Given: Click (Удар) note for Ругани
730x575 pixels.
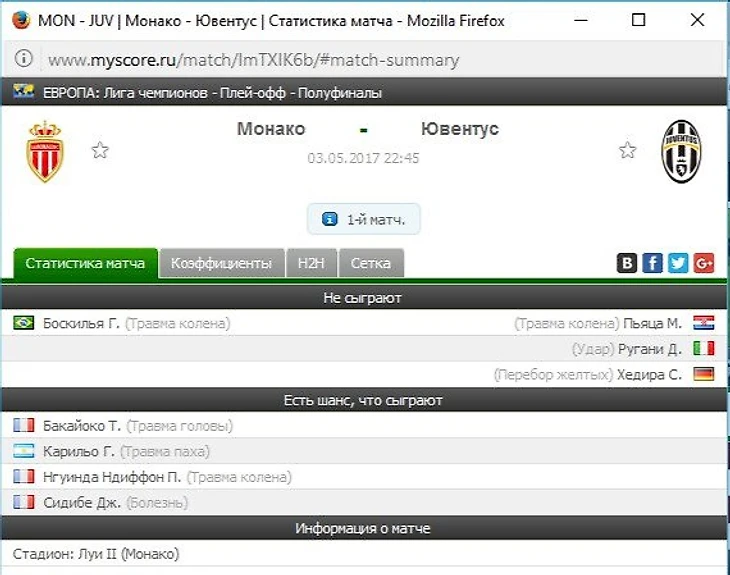Looking at the screenshot, I should tap(593, 349).
